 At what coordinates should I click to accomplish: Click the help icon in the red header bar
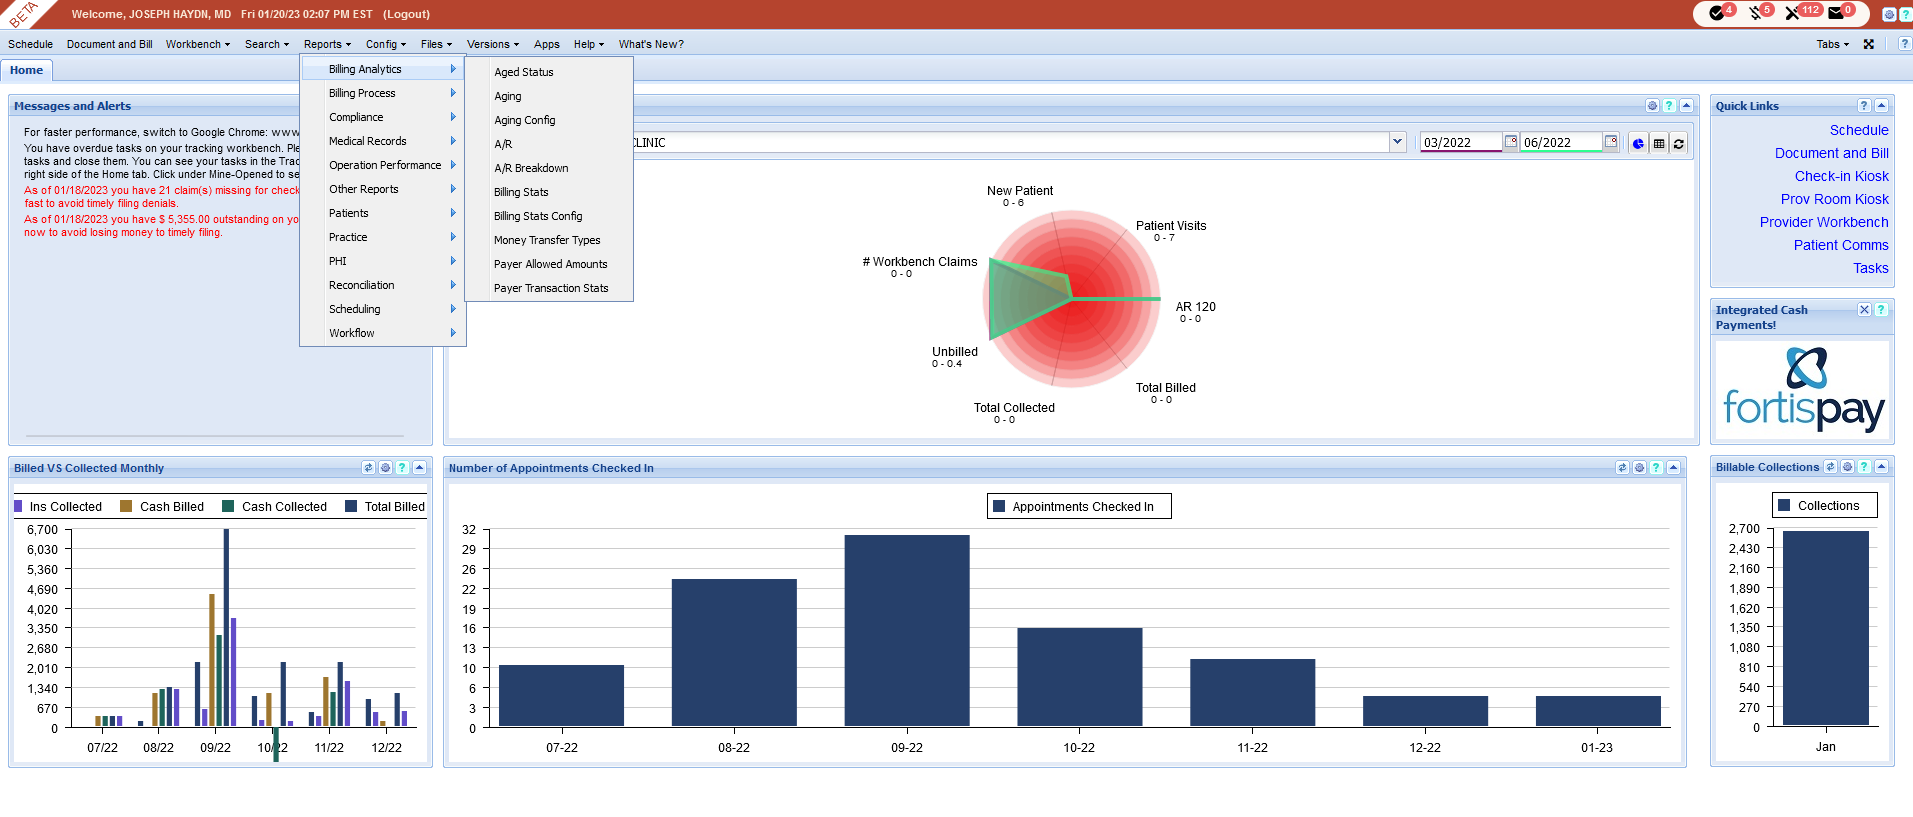click(1906, 14)
